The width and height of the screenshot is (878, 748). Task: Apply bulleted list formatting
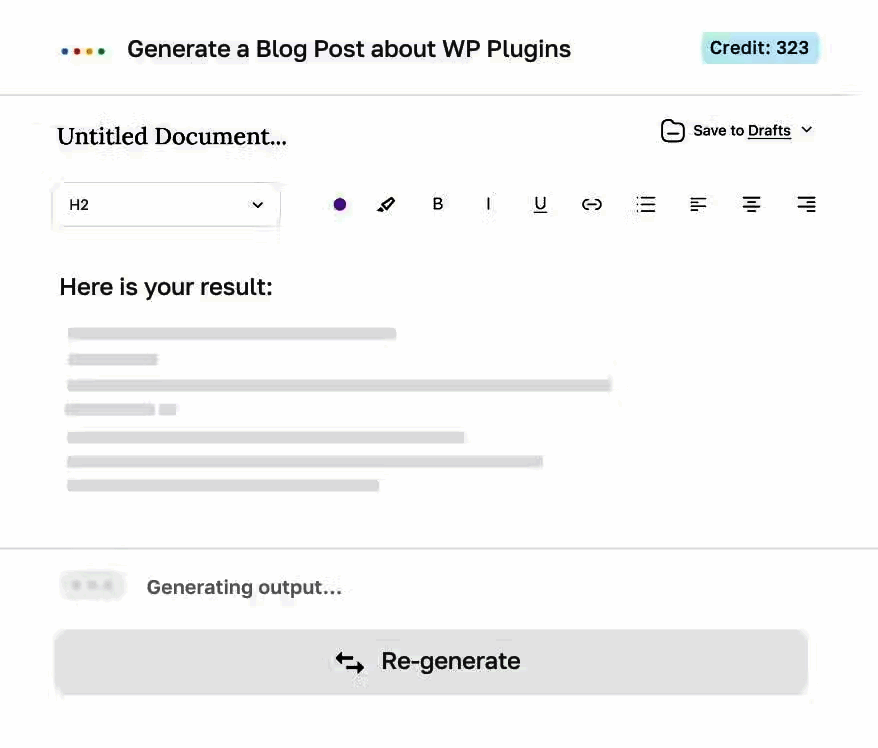[646, 204]
